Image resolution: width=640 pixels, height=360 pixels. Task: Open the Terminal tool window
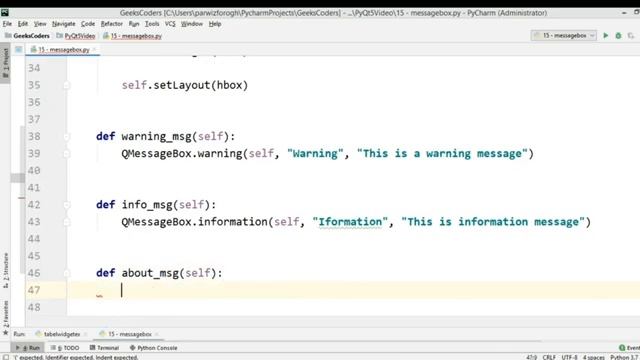104,348
